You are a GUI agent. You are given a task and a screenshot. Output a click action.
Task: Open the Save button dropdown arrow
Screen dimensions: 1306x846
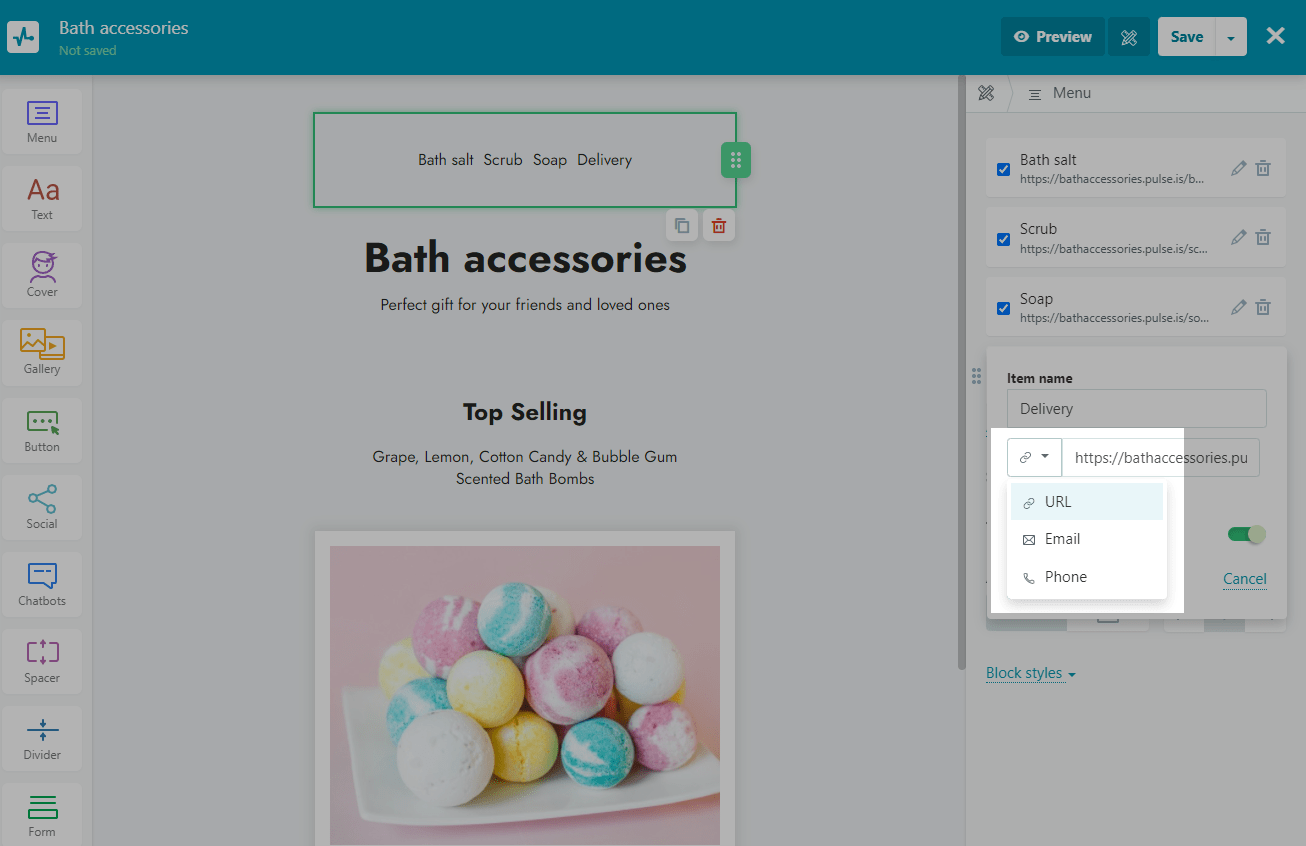click(x=1230, y=37)
